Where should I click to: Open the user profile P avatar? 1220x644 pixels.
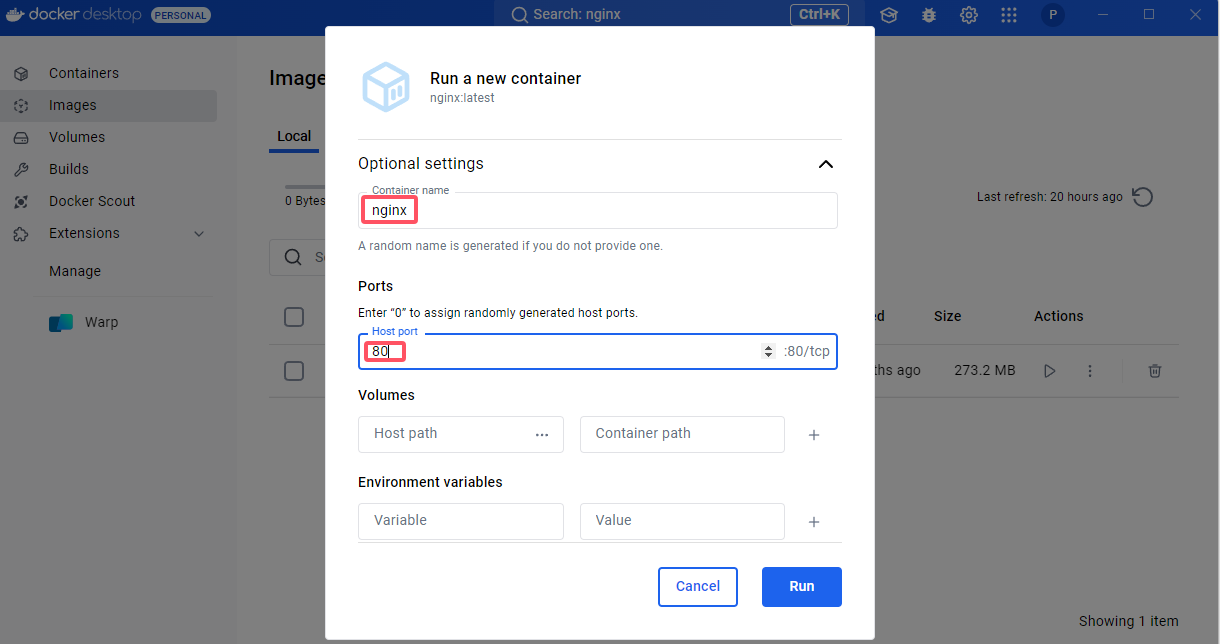[1052, 15]
